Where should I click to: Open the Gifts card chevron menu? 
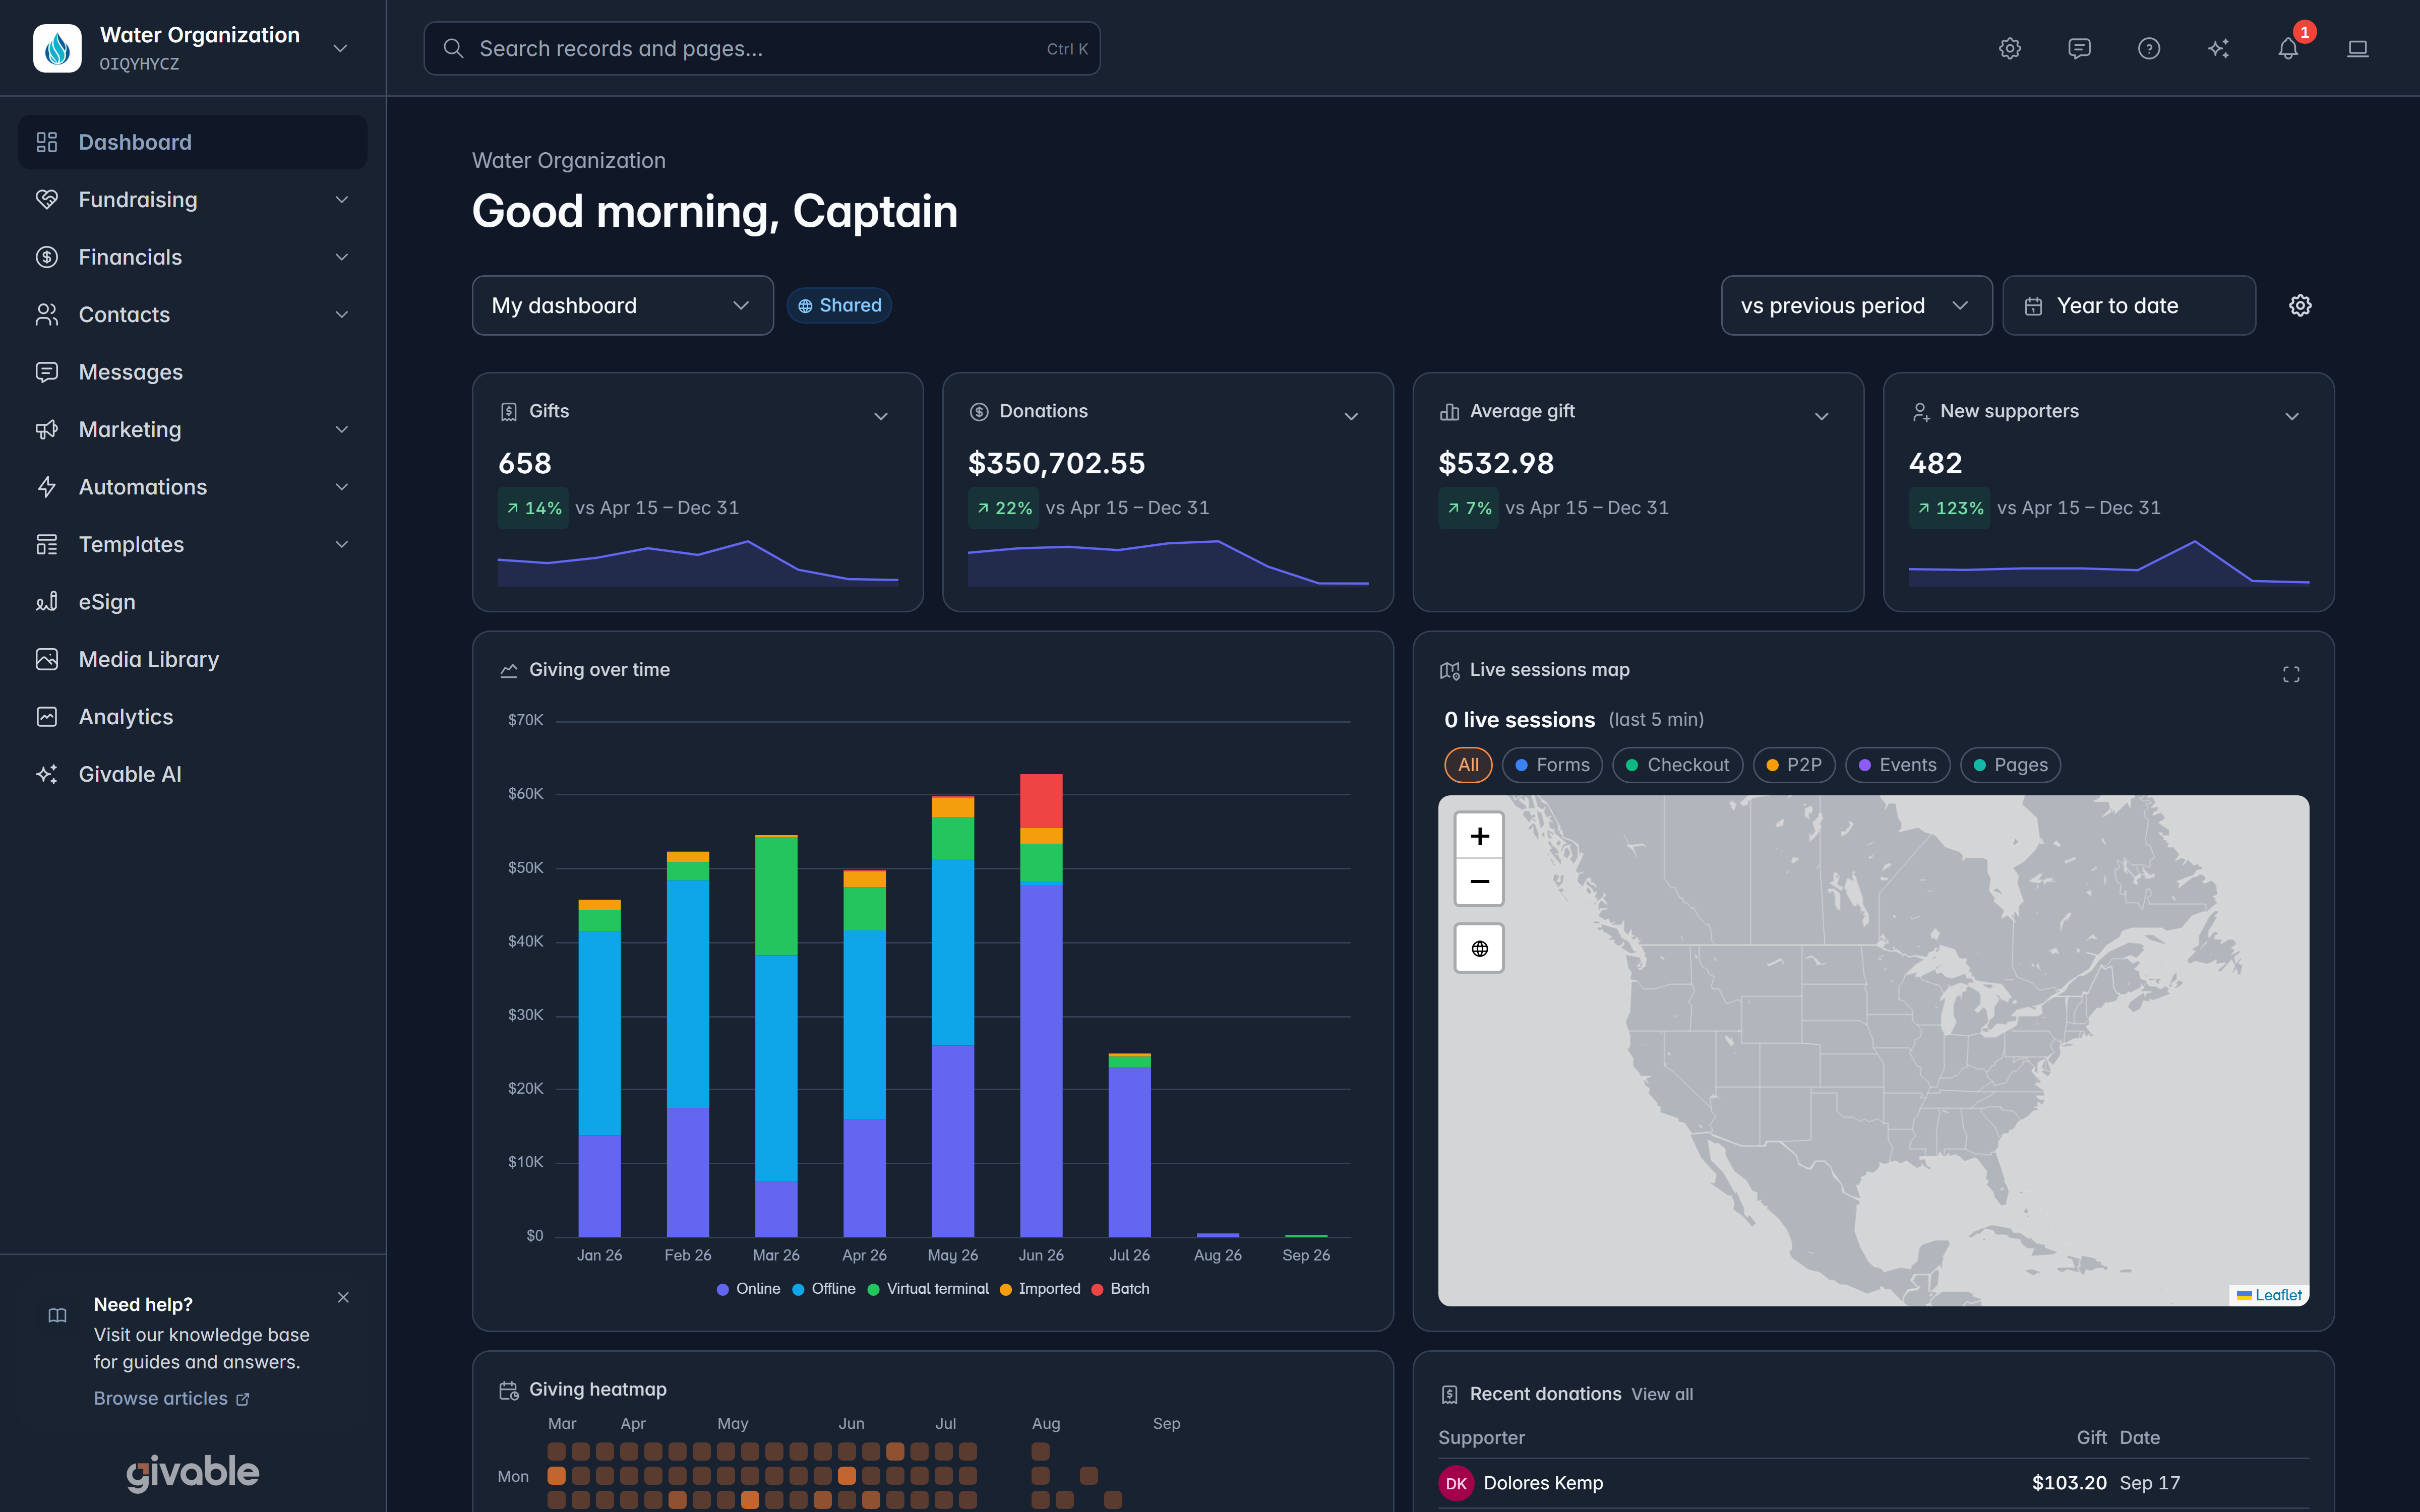pyautogui.click(x=881, y=416)
